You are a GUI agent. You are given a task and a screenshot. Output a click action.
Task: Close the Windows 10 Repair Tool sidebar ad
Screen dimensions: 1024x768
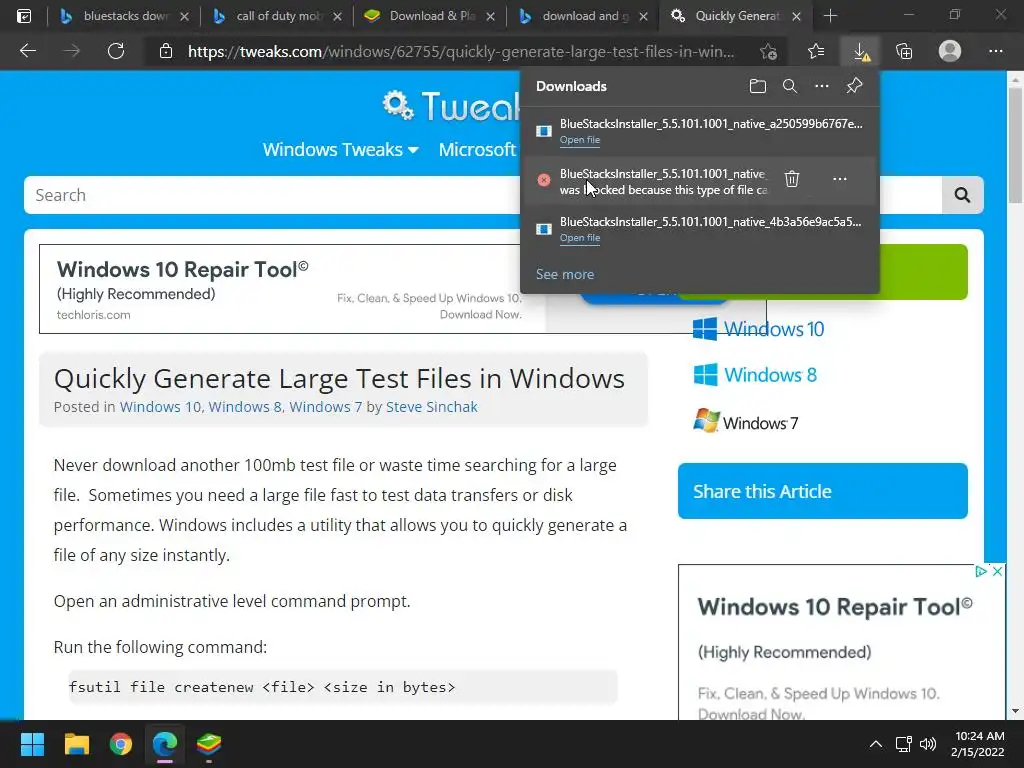pyautogui.click(x=997, y=571)
